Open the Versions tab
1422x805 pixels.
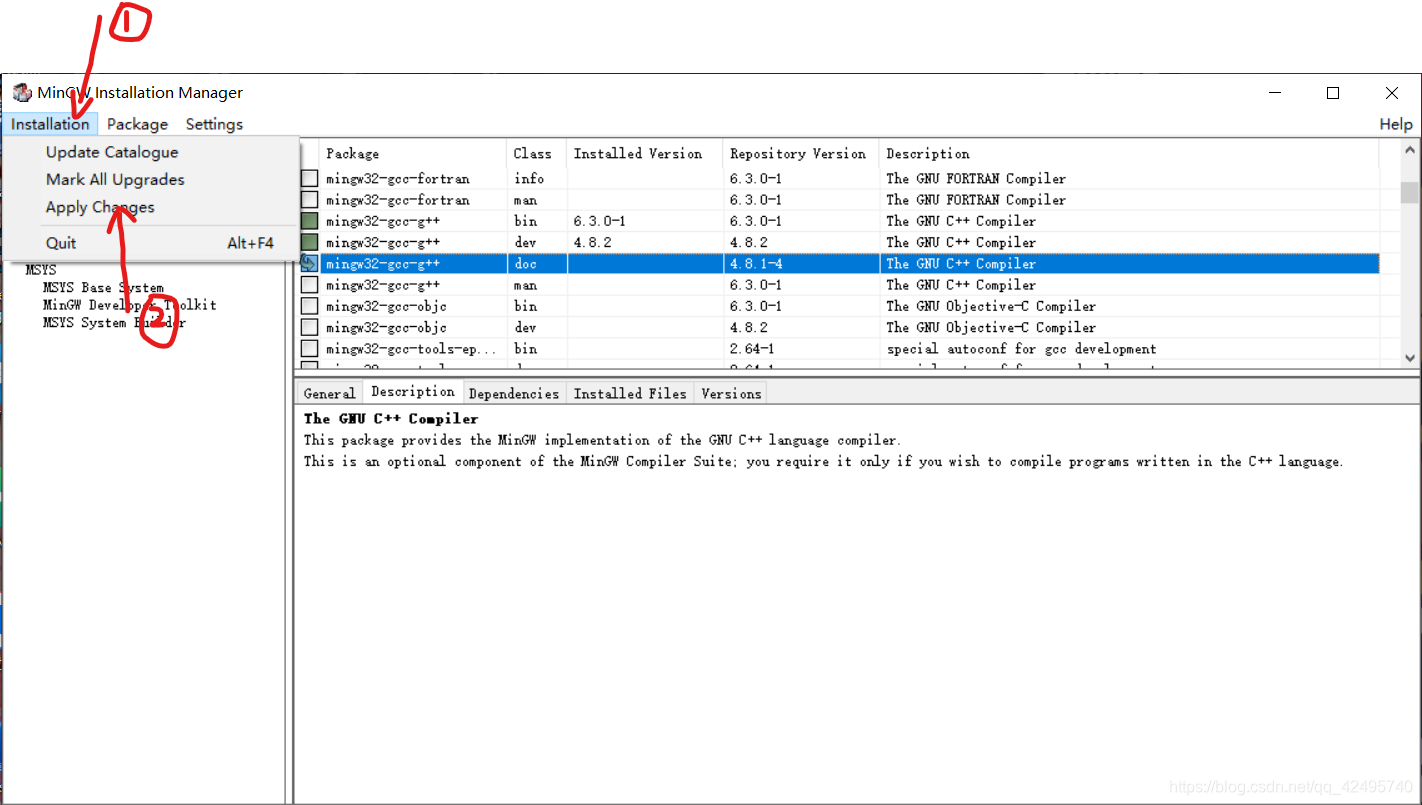pyautogui.click(x=731, y=394)
